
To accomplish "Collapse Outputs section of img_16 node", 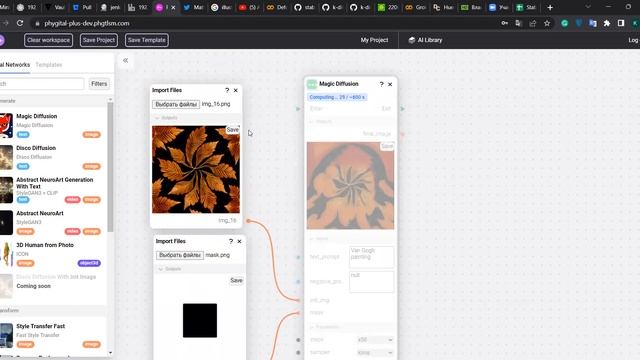I will pos(157,118).
